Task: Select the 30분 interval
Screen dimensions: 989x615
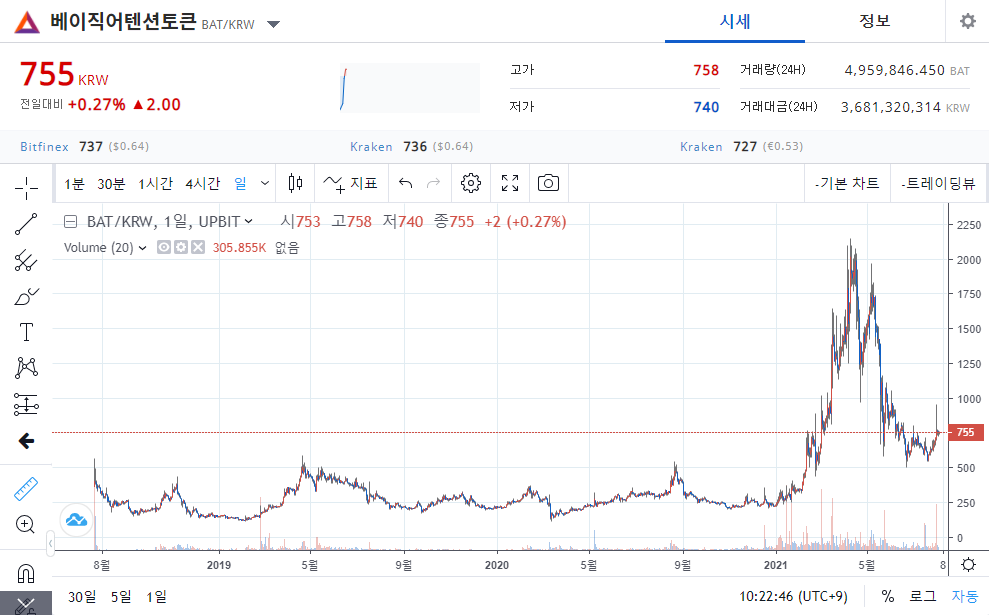Action: pyautogui.click(x=111, y=184)
